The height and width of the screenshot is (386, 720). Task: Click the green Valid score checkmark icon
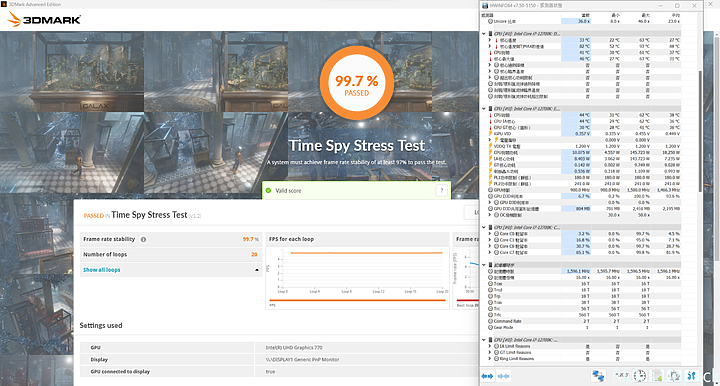point(269,190)
